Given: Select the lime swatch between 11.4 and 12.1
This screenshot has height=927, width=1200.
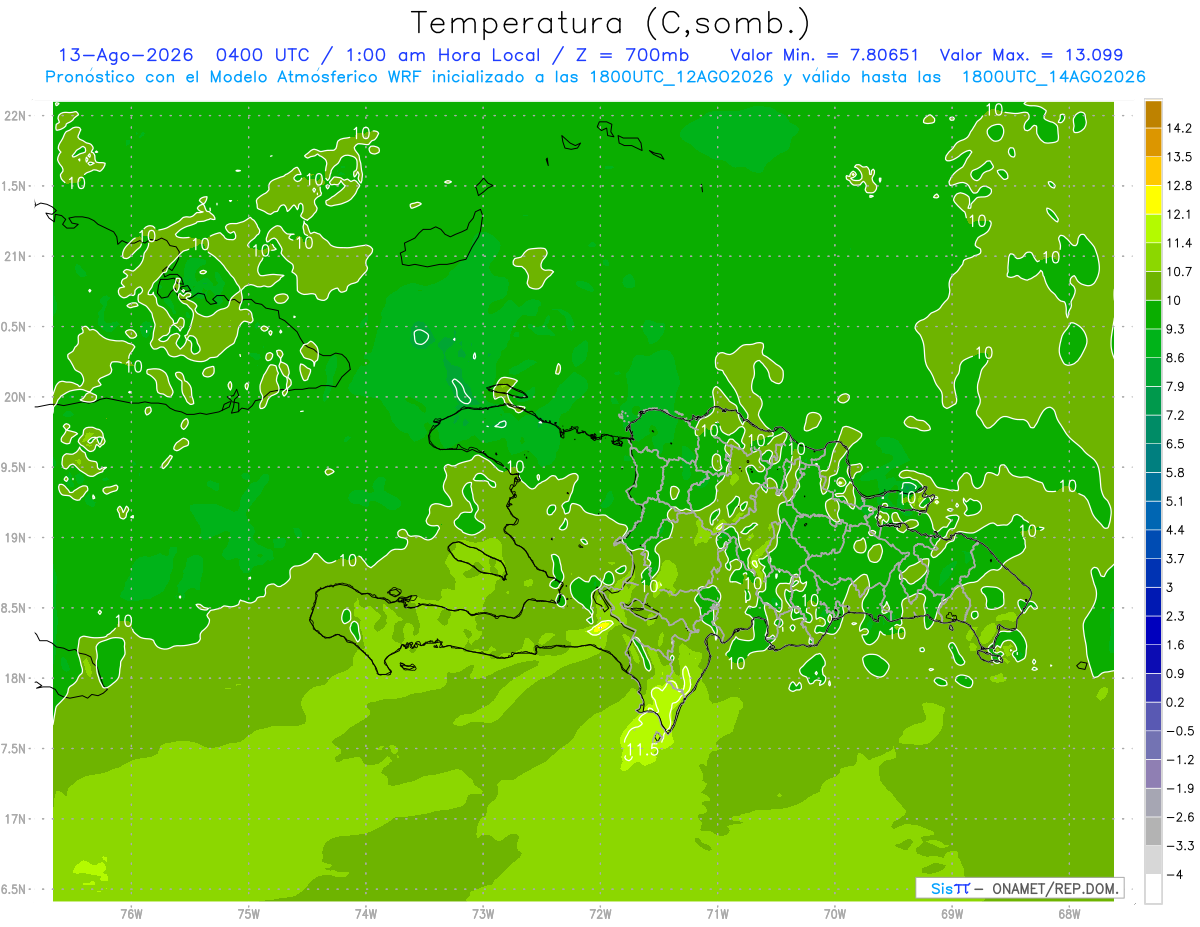Looking at the screenshot, I should click(x=1153, y=229).
